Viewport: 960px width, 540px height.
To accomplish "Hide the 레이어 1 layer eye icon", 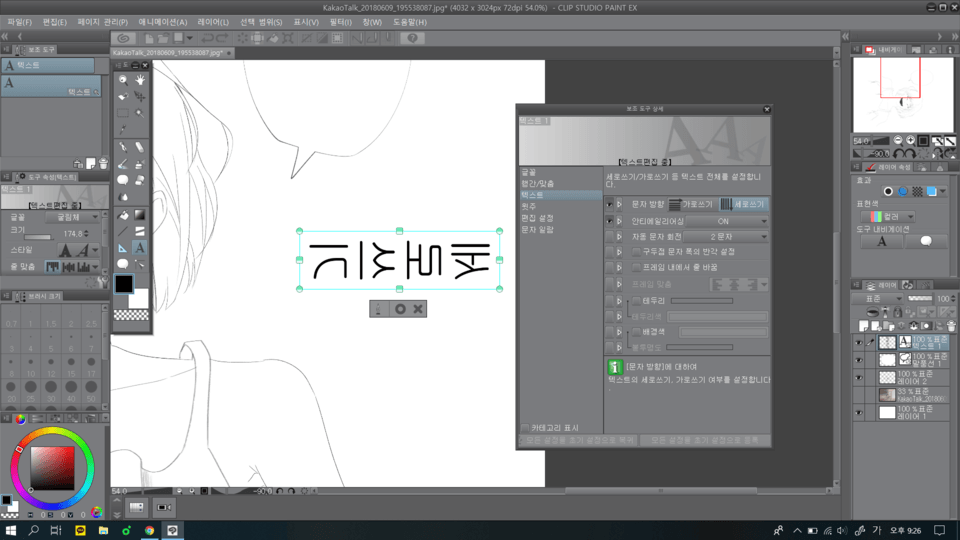I will click(x=858, y=413).
